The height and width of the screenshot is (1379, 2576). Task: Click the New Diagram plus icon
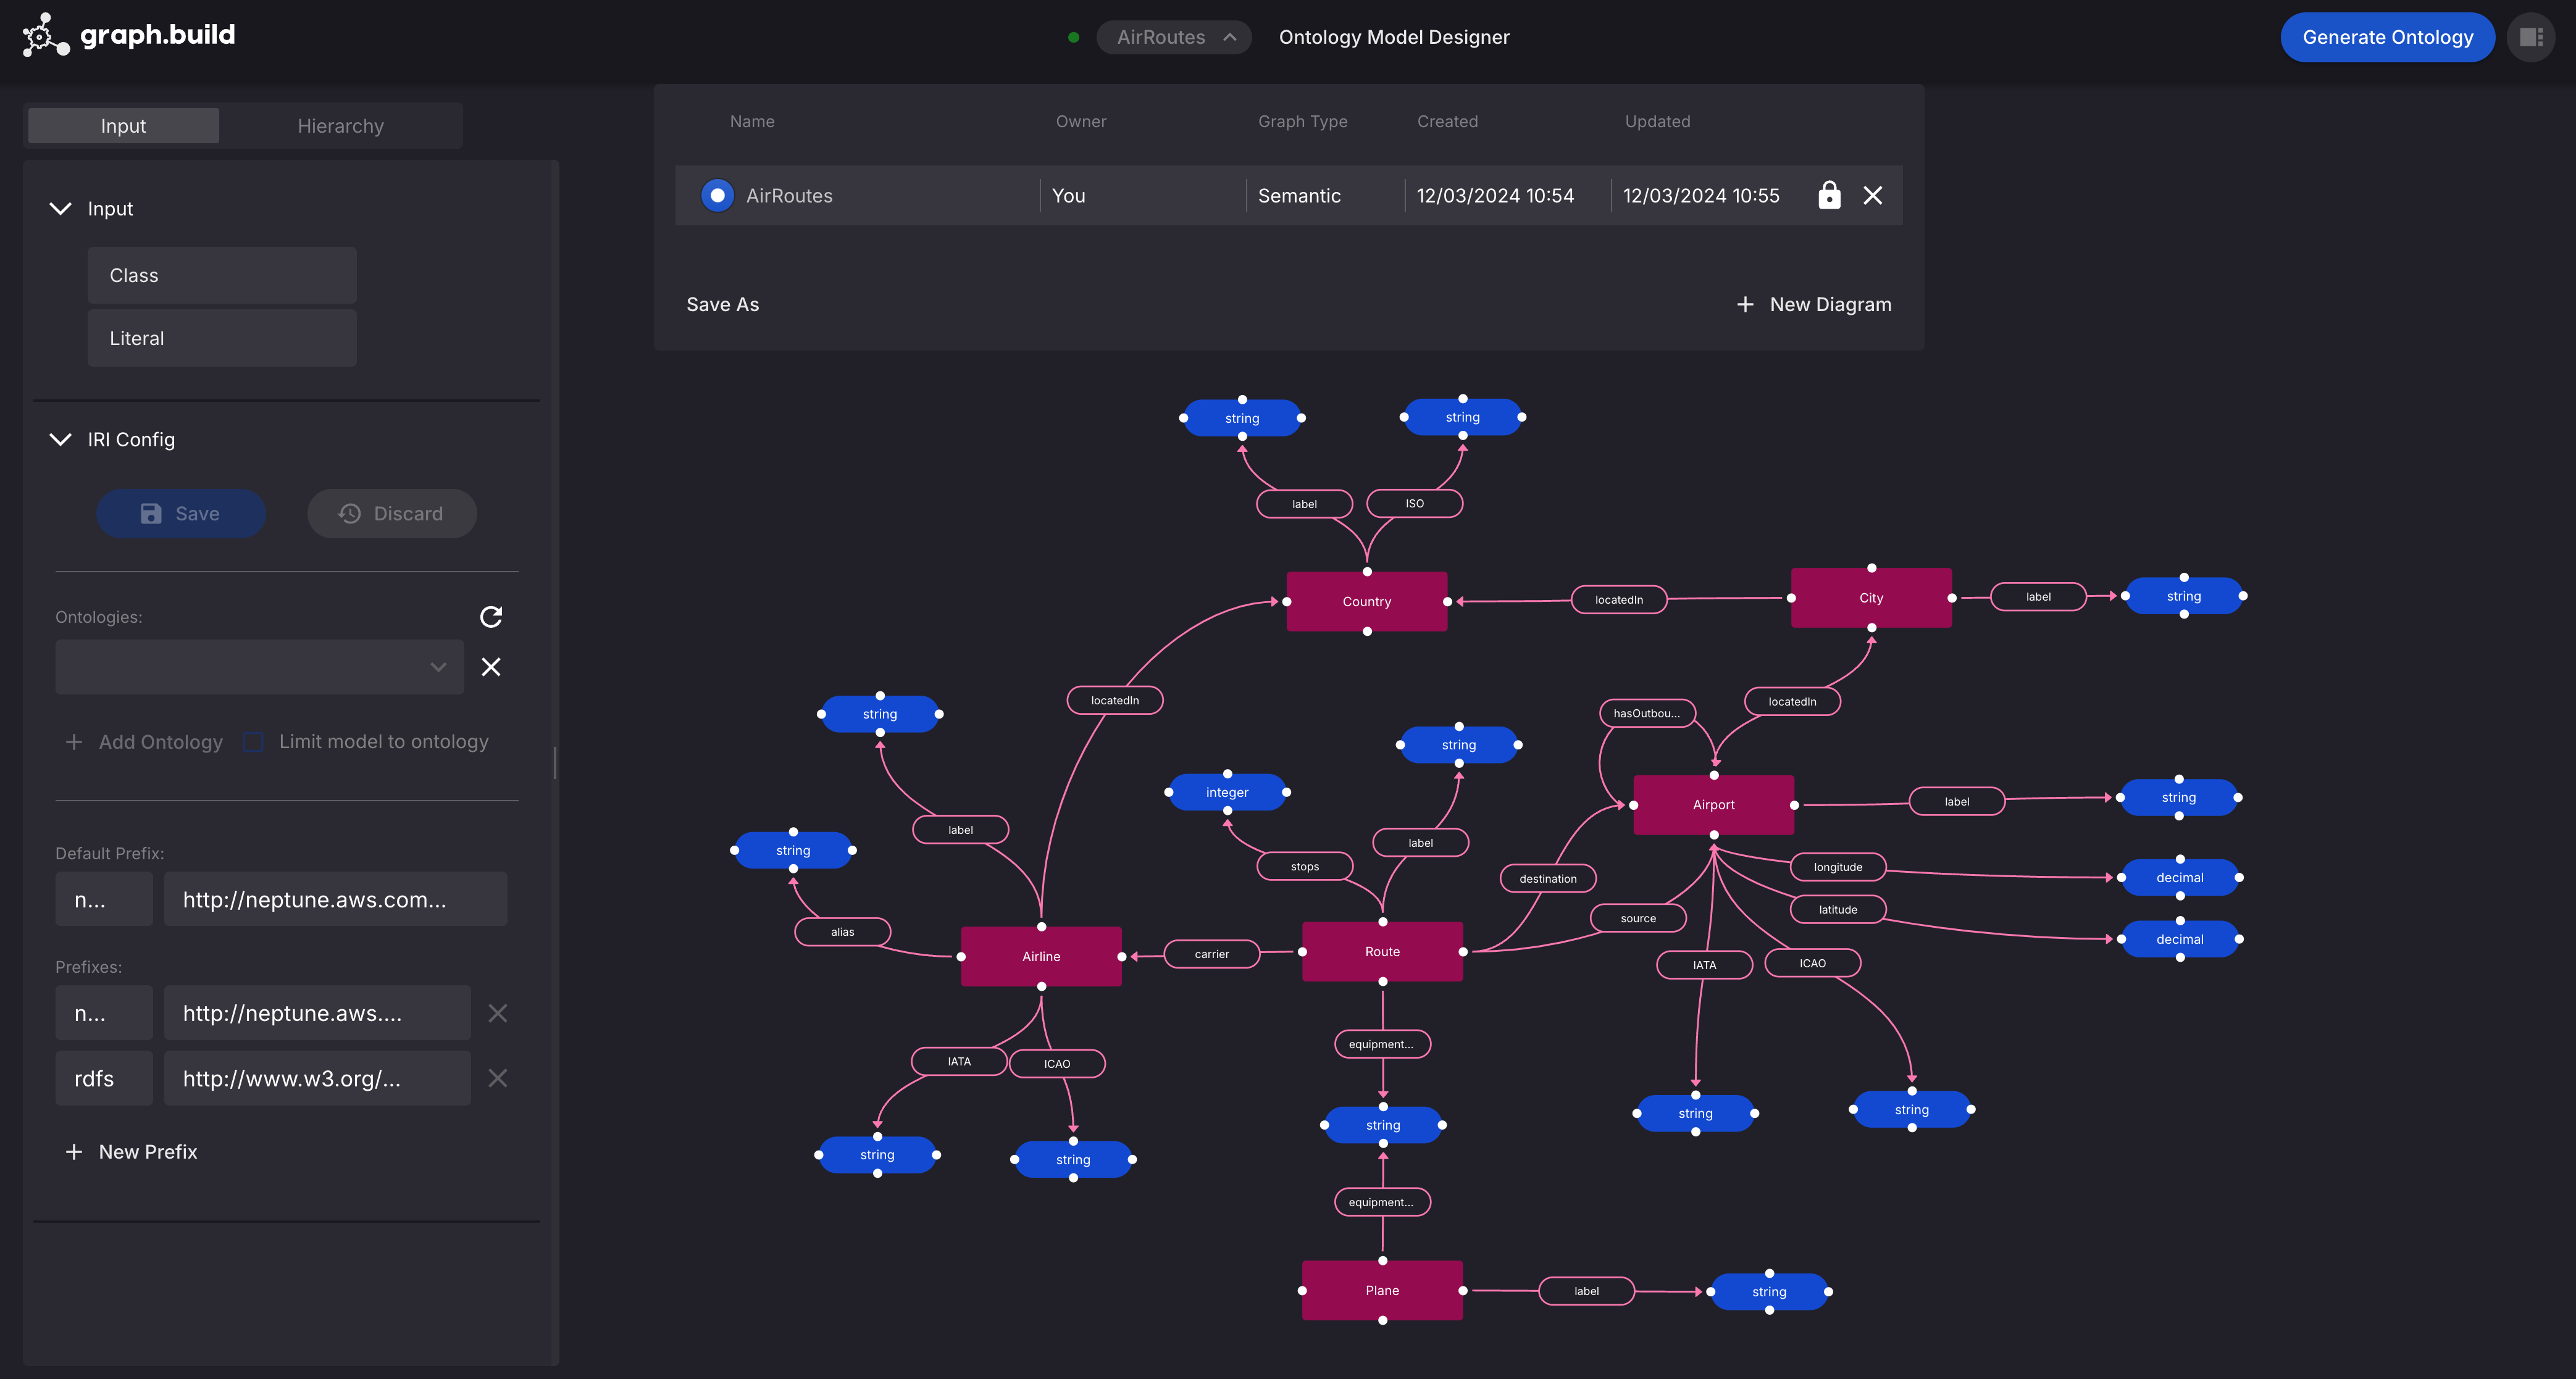tap(1745, 304)
